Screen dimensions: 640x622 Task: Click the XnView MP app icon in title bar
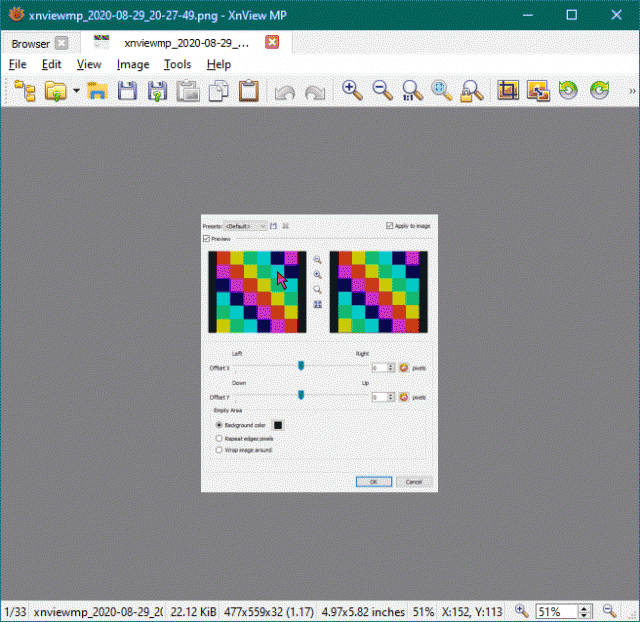pos(16,15)
